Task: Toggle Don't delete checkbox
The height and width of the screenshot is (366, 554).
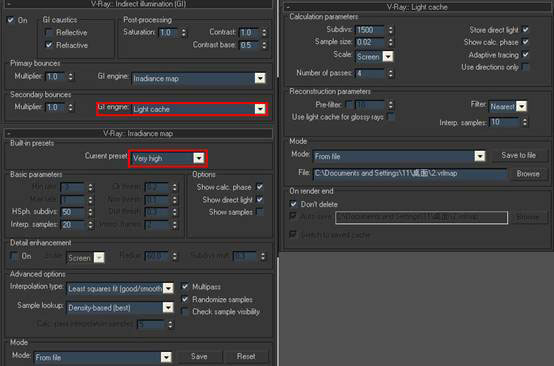Action: coord(293,204)
